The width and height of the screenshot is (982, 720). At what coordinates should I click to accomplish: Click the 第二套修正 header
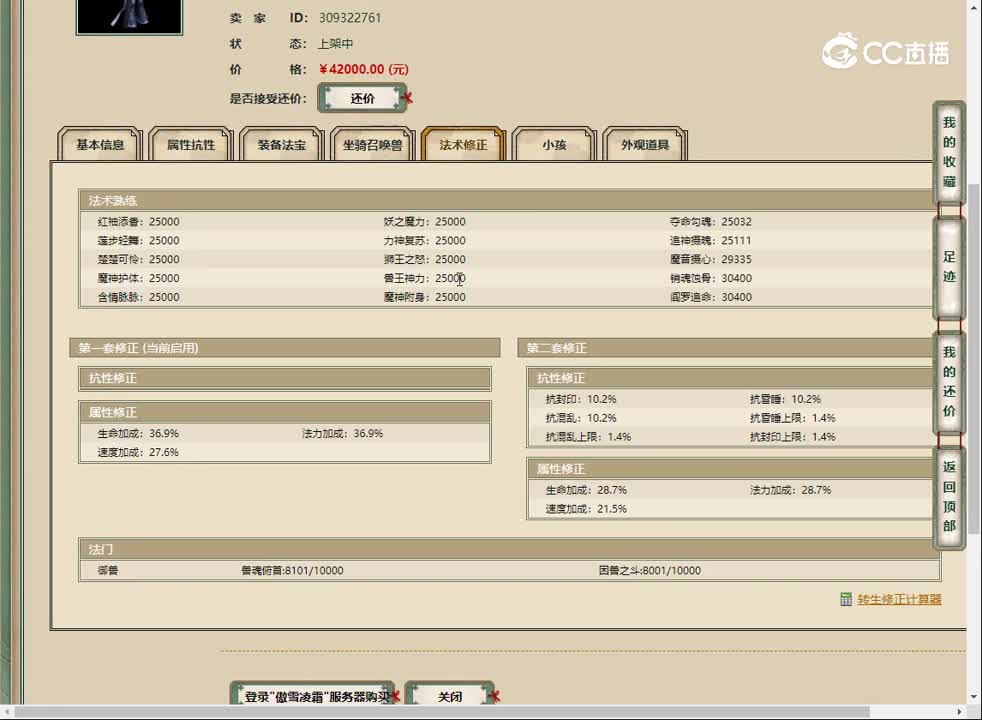click(x=726, y=348)
